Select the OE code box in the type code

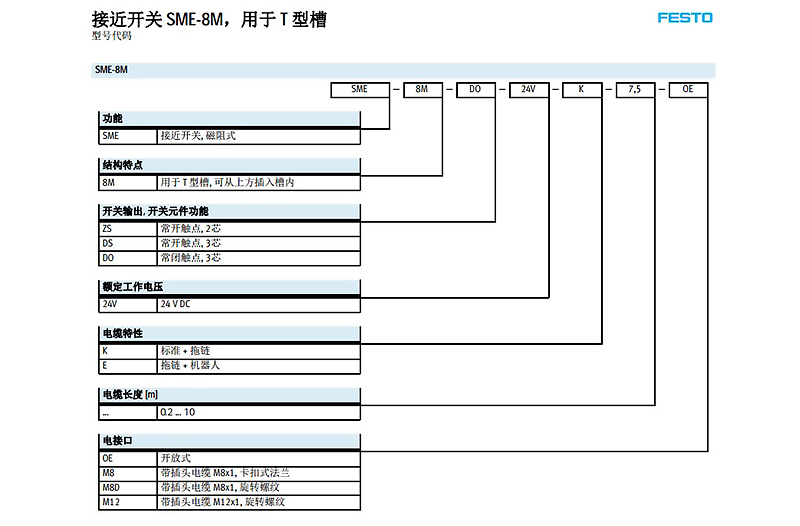click(688, 89)
